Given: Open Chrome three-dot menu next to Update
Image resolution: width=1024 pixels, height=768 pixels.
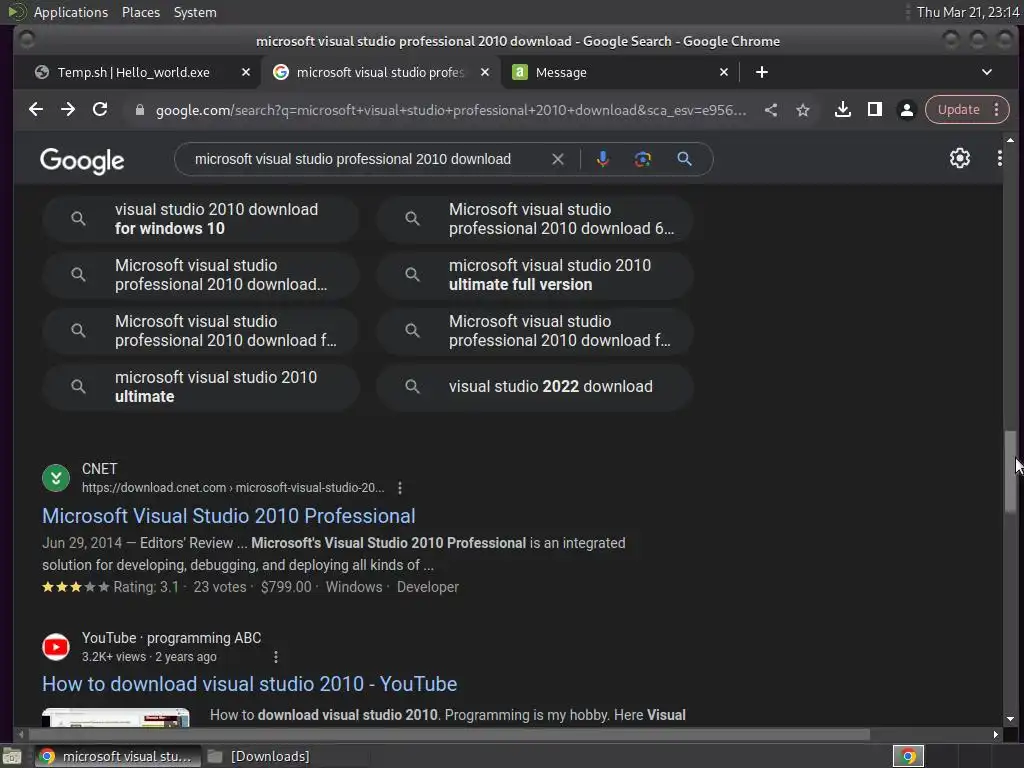Looking at the screenshot, I should pos(997,110).
